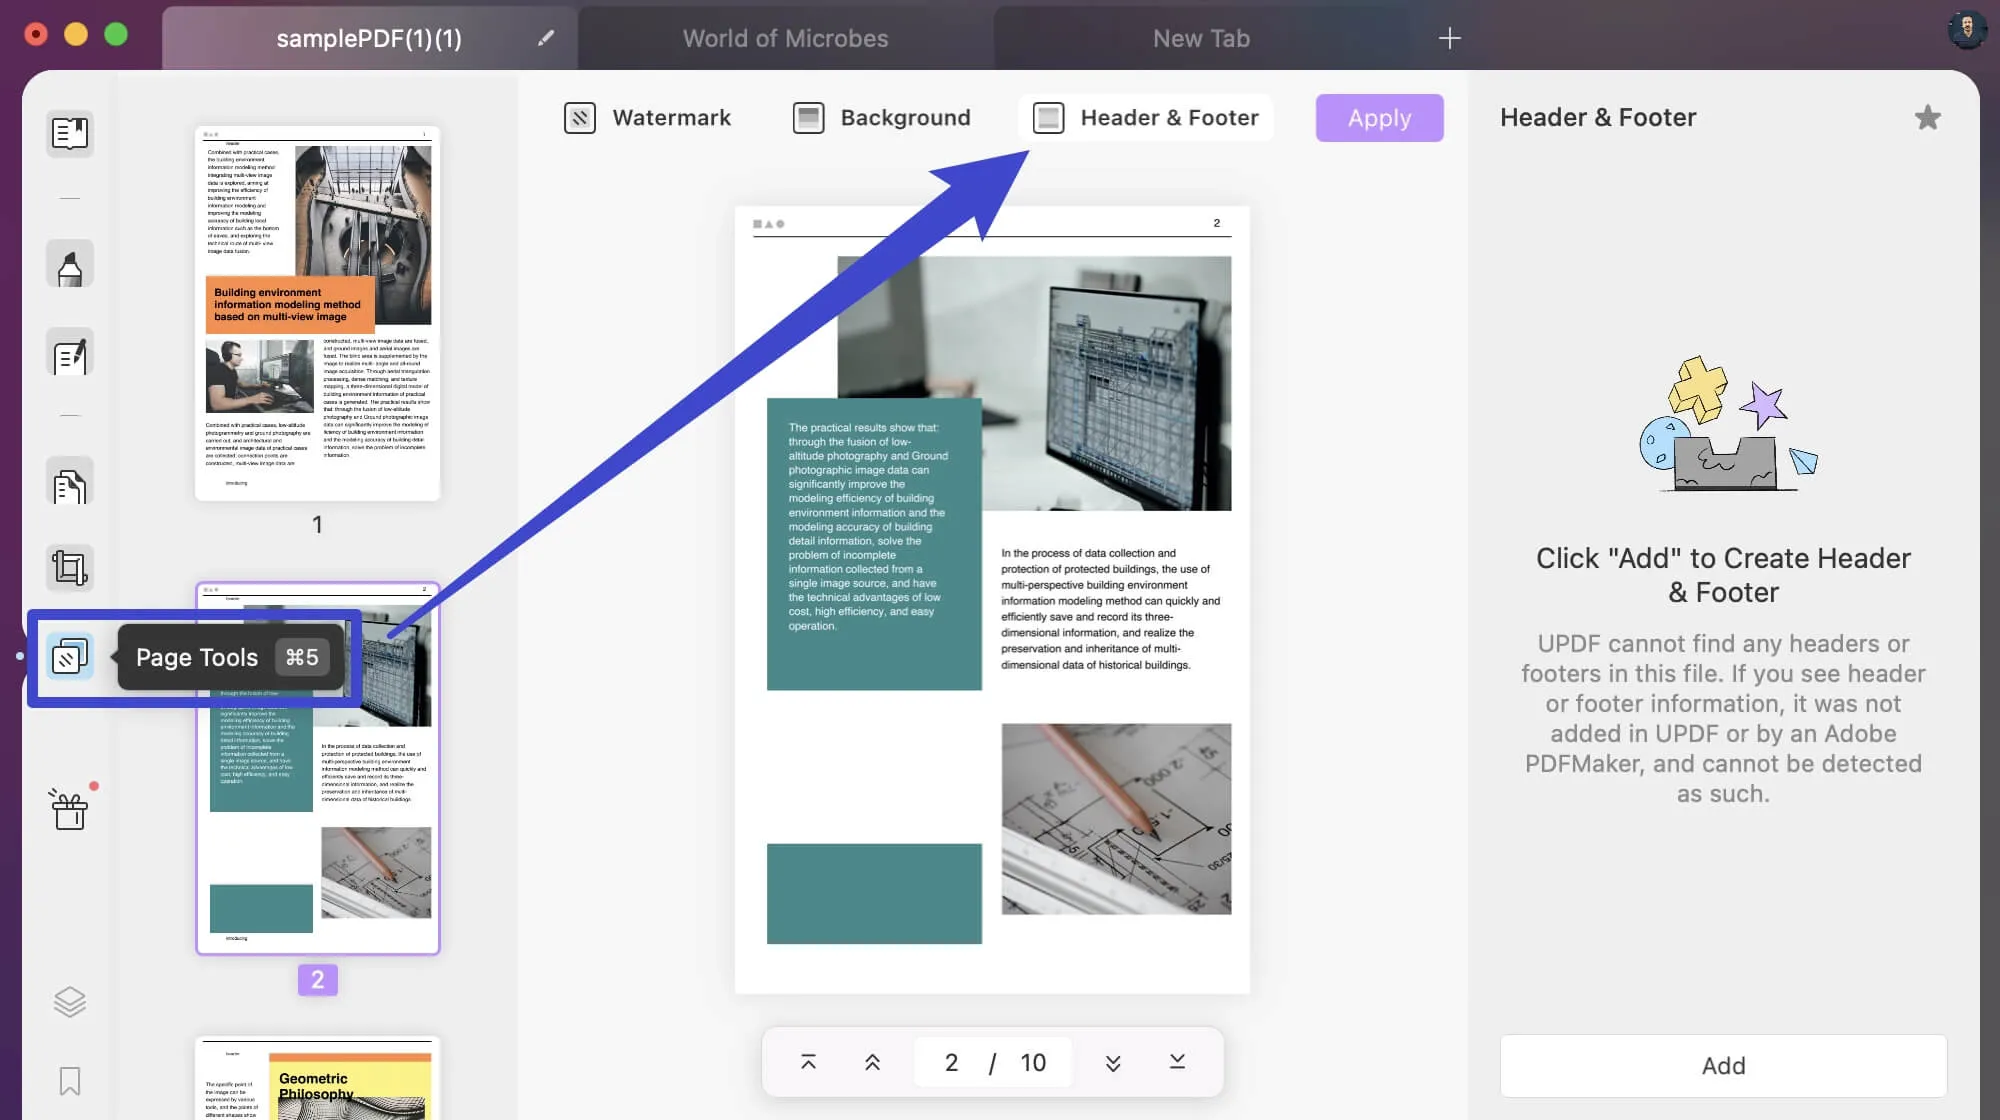Click the Bookmark panel icon in sidebar

(70, 1080)
